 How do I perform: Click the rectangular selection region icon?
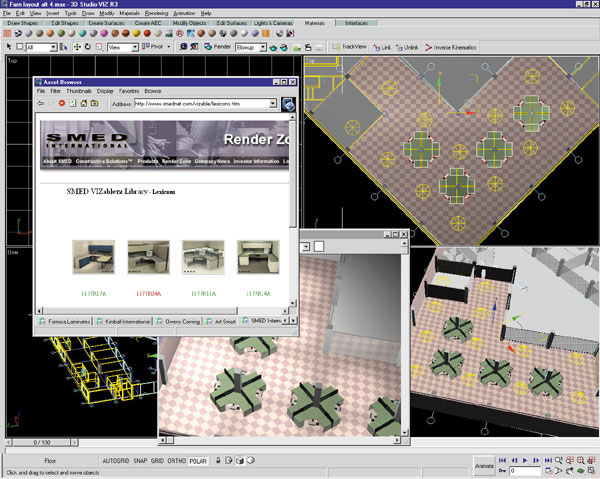pyautogui.click(x=20, y=47)
